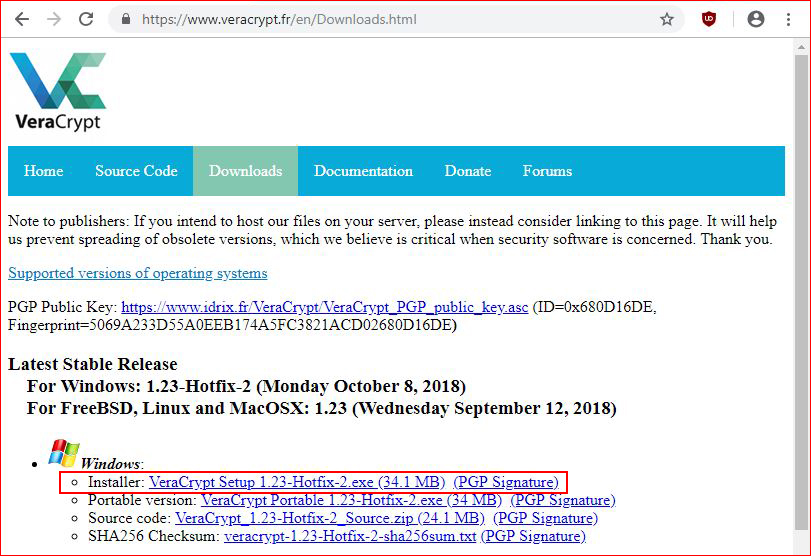Click the Fingerprint=5069A233D55A0EEB174A5FC3821ACD02680D16DE text
The width and height of the screenshot is (811, 556).
[232, 325]
